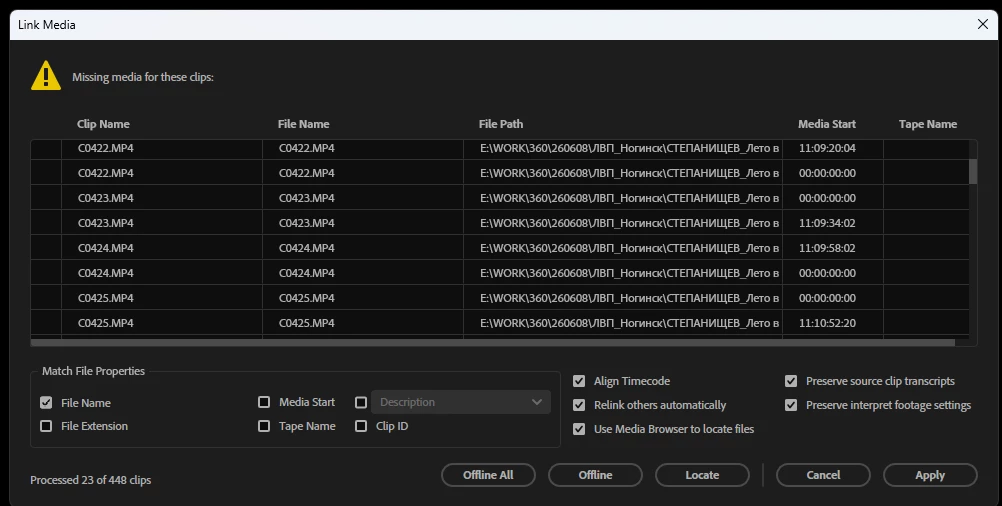The width and height of the screenshot is (1002, 506).
Task: Click the file path in the 11:10:52:20 row
Action: click(x=629, y=323)
